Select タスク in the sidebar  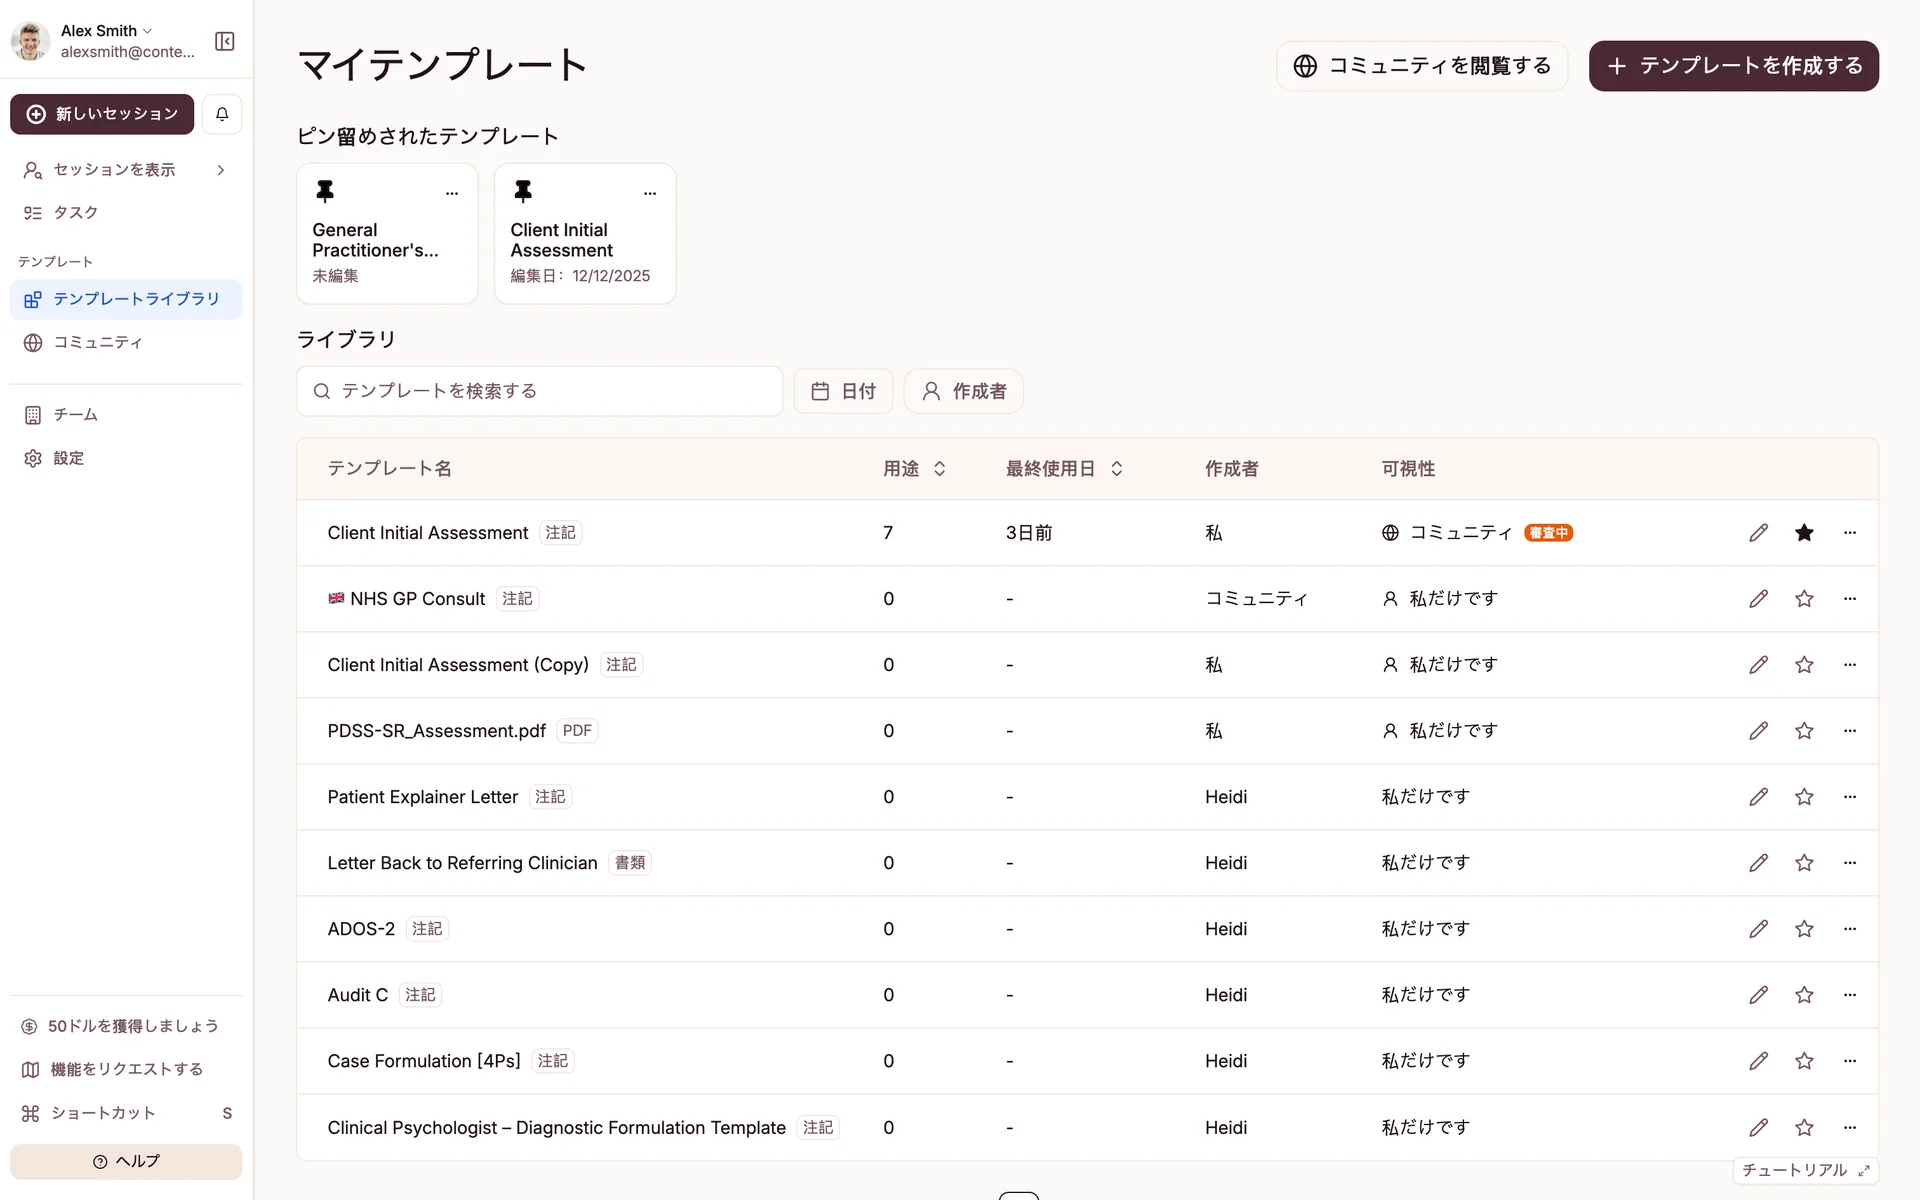[75, 213]
